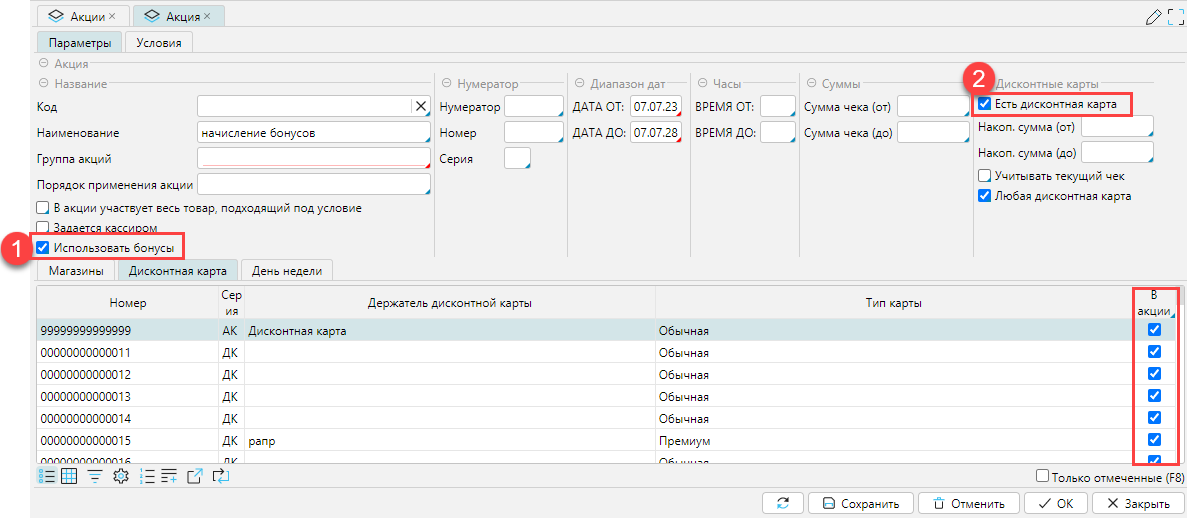
Task: Switch to the Условия tab
Action: (159, 42)
